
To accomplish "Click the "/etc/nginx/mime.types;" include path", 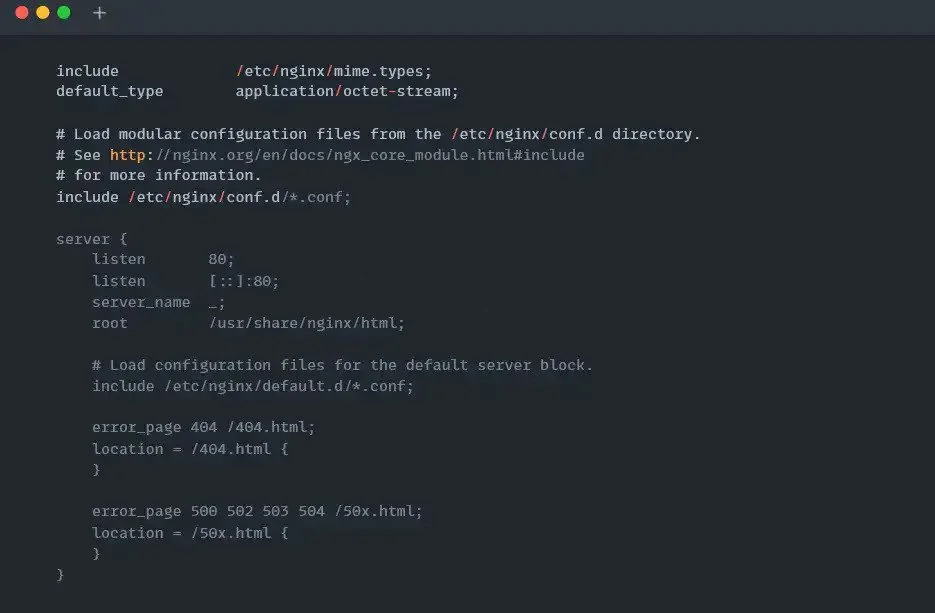I will point(334,71).
